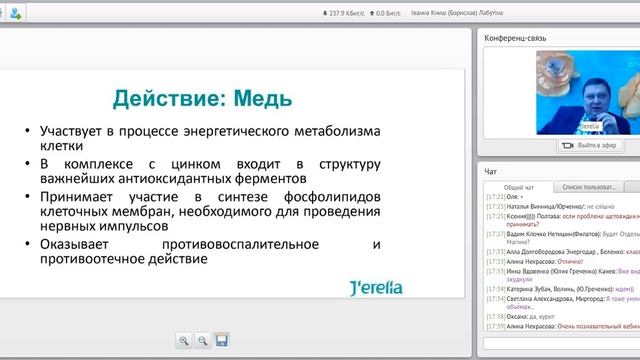The height and width of the screenshot is (360, 640).
Task: Zoom in on the presentation slide
Action: (184, 340)
